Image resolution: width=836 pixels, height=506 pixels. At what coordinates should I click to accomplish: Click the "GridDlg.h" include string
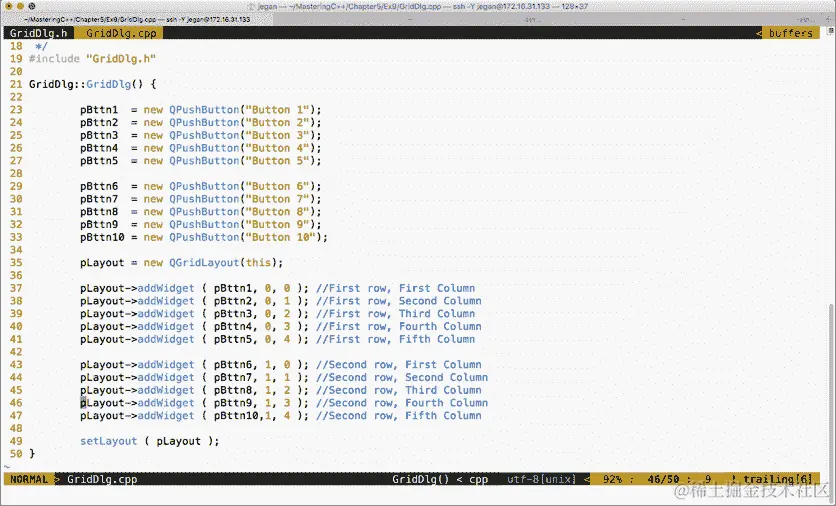click(120, 59)
